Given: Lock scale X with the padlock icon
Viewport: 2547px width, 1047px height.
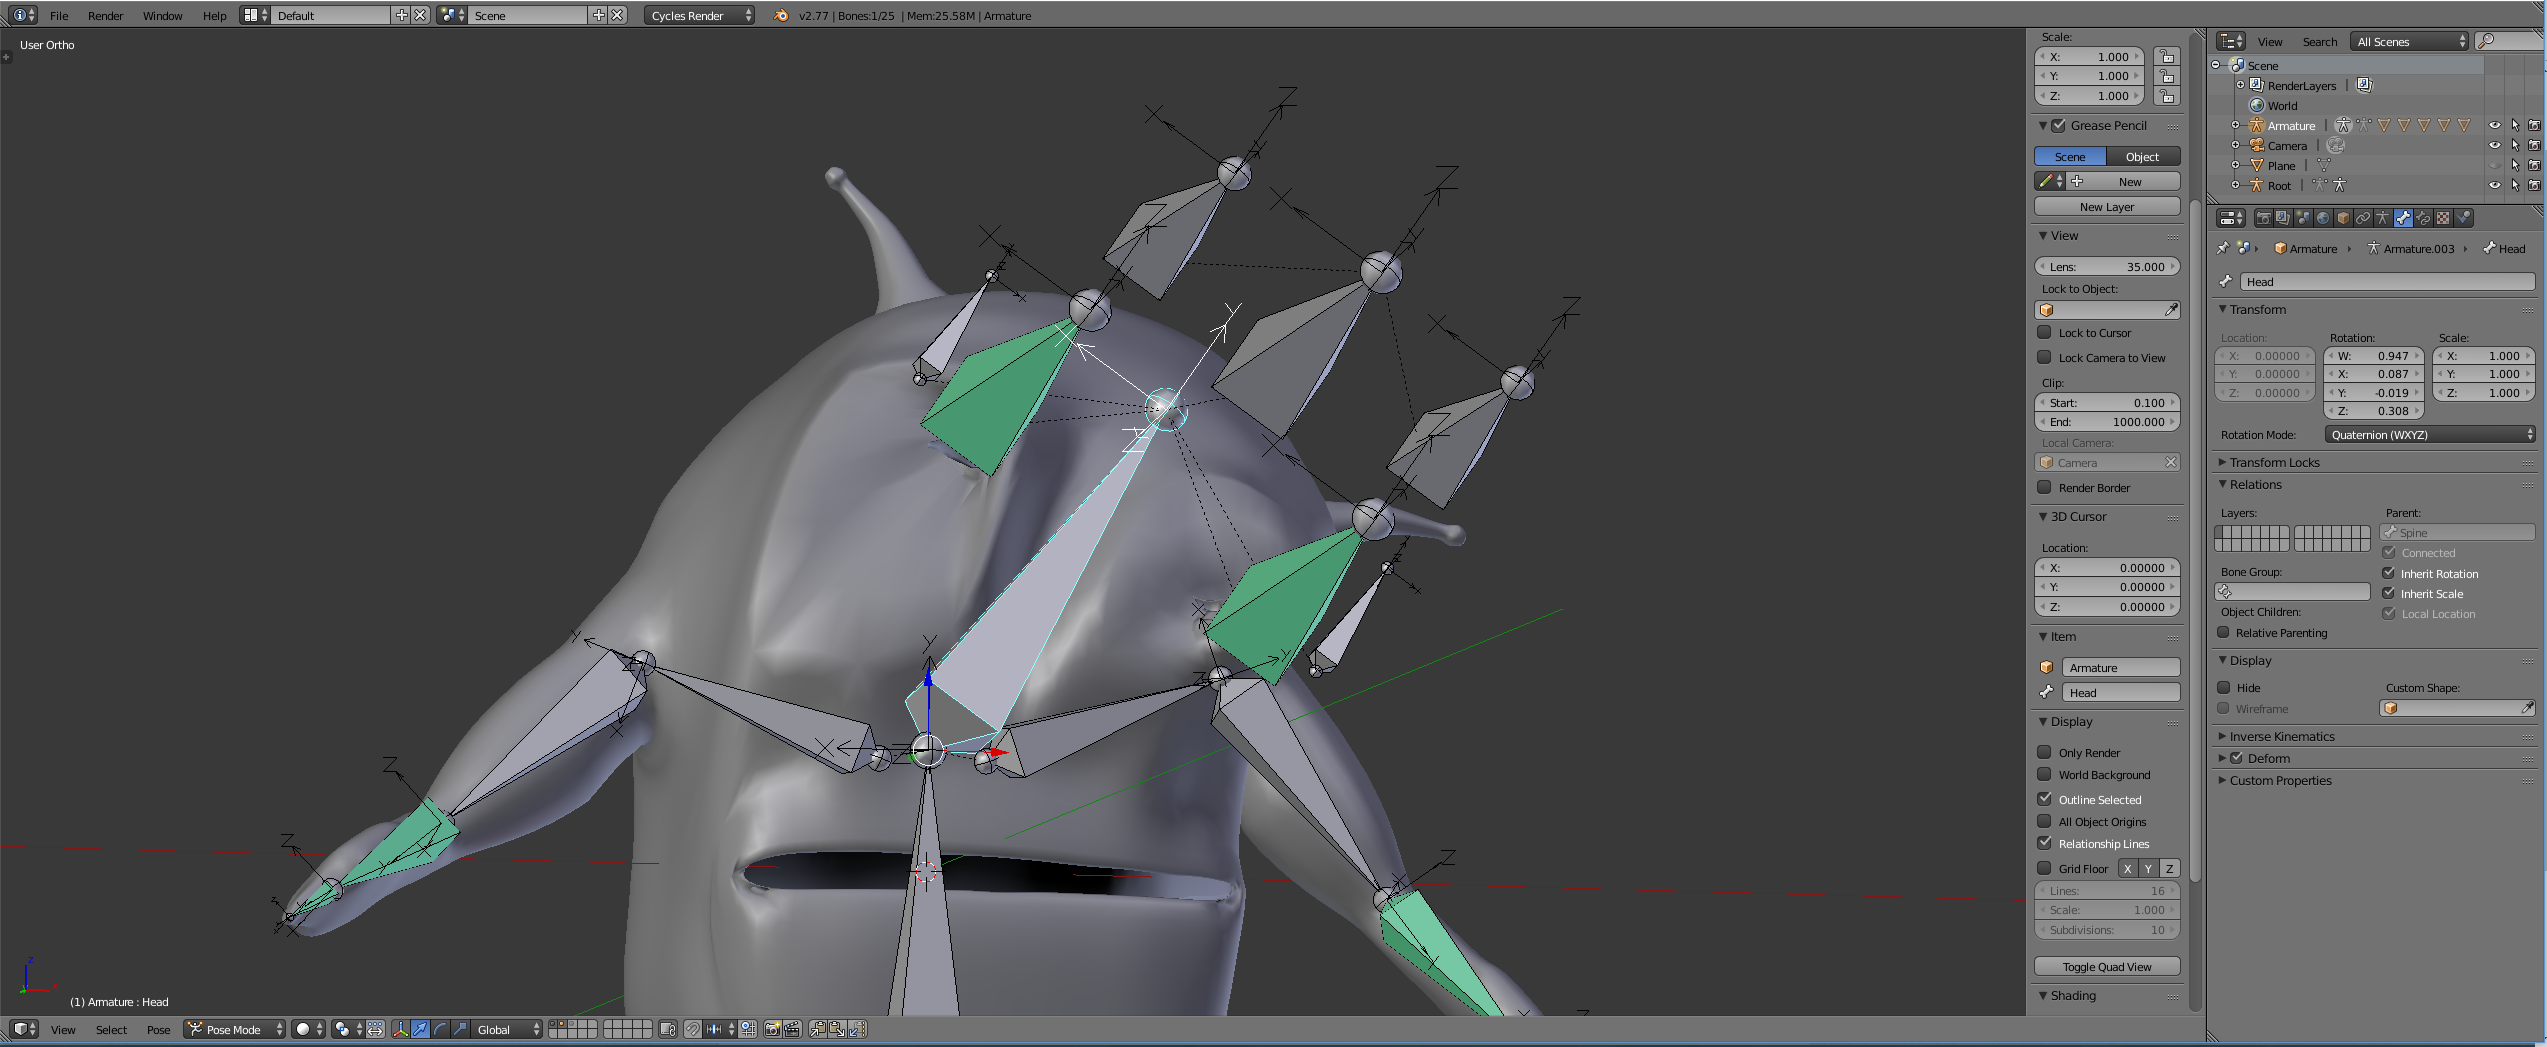Looking at the screenshot, I should coord(2166,57).
